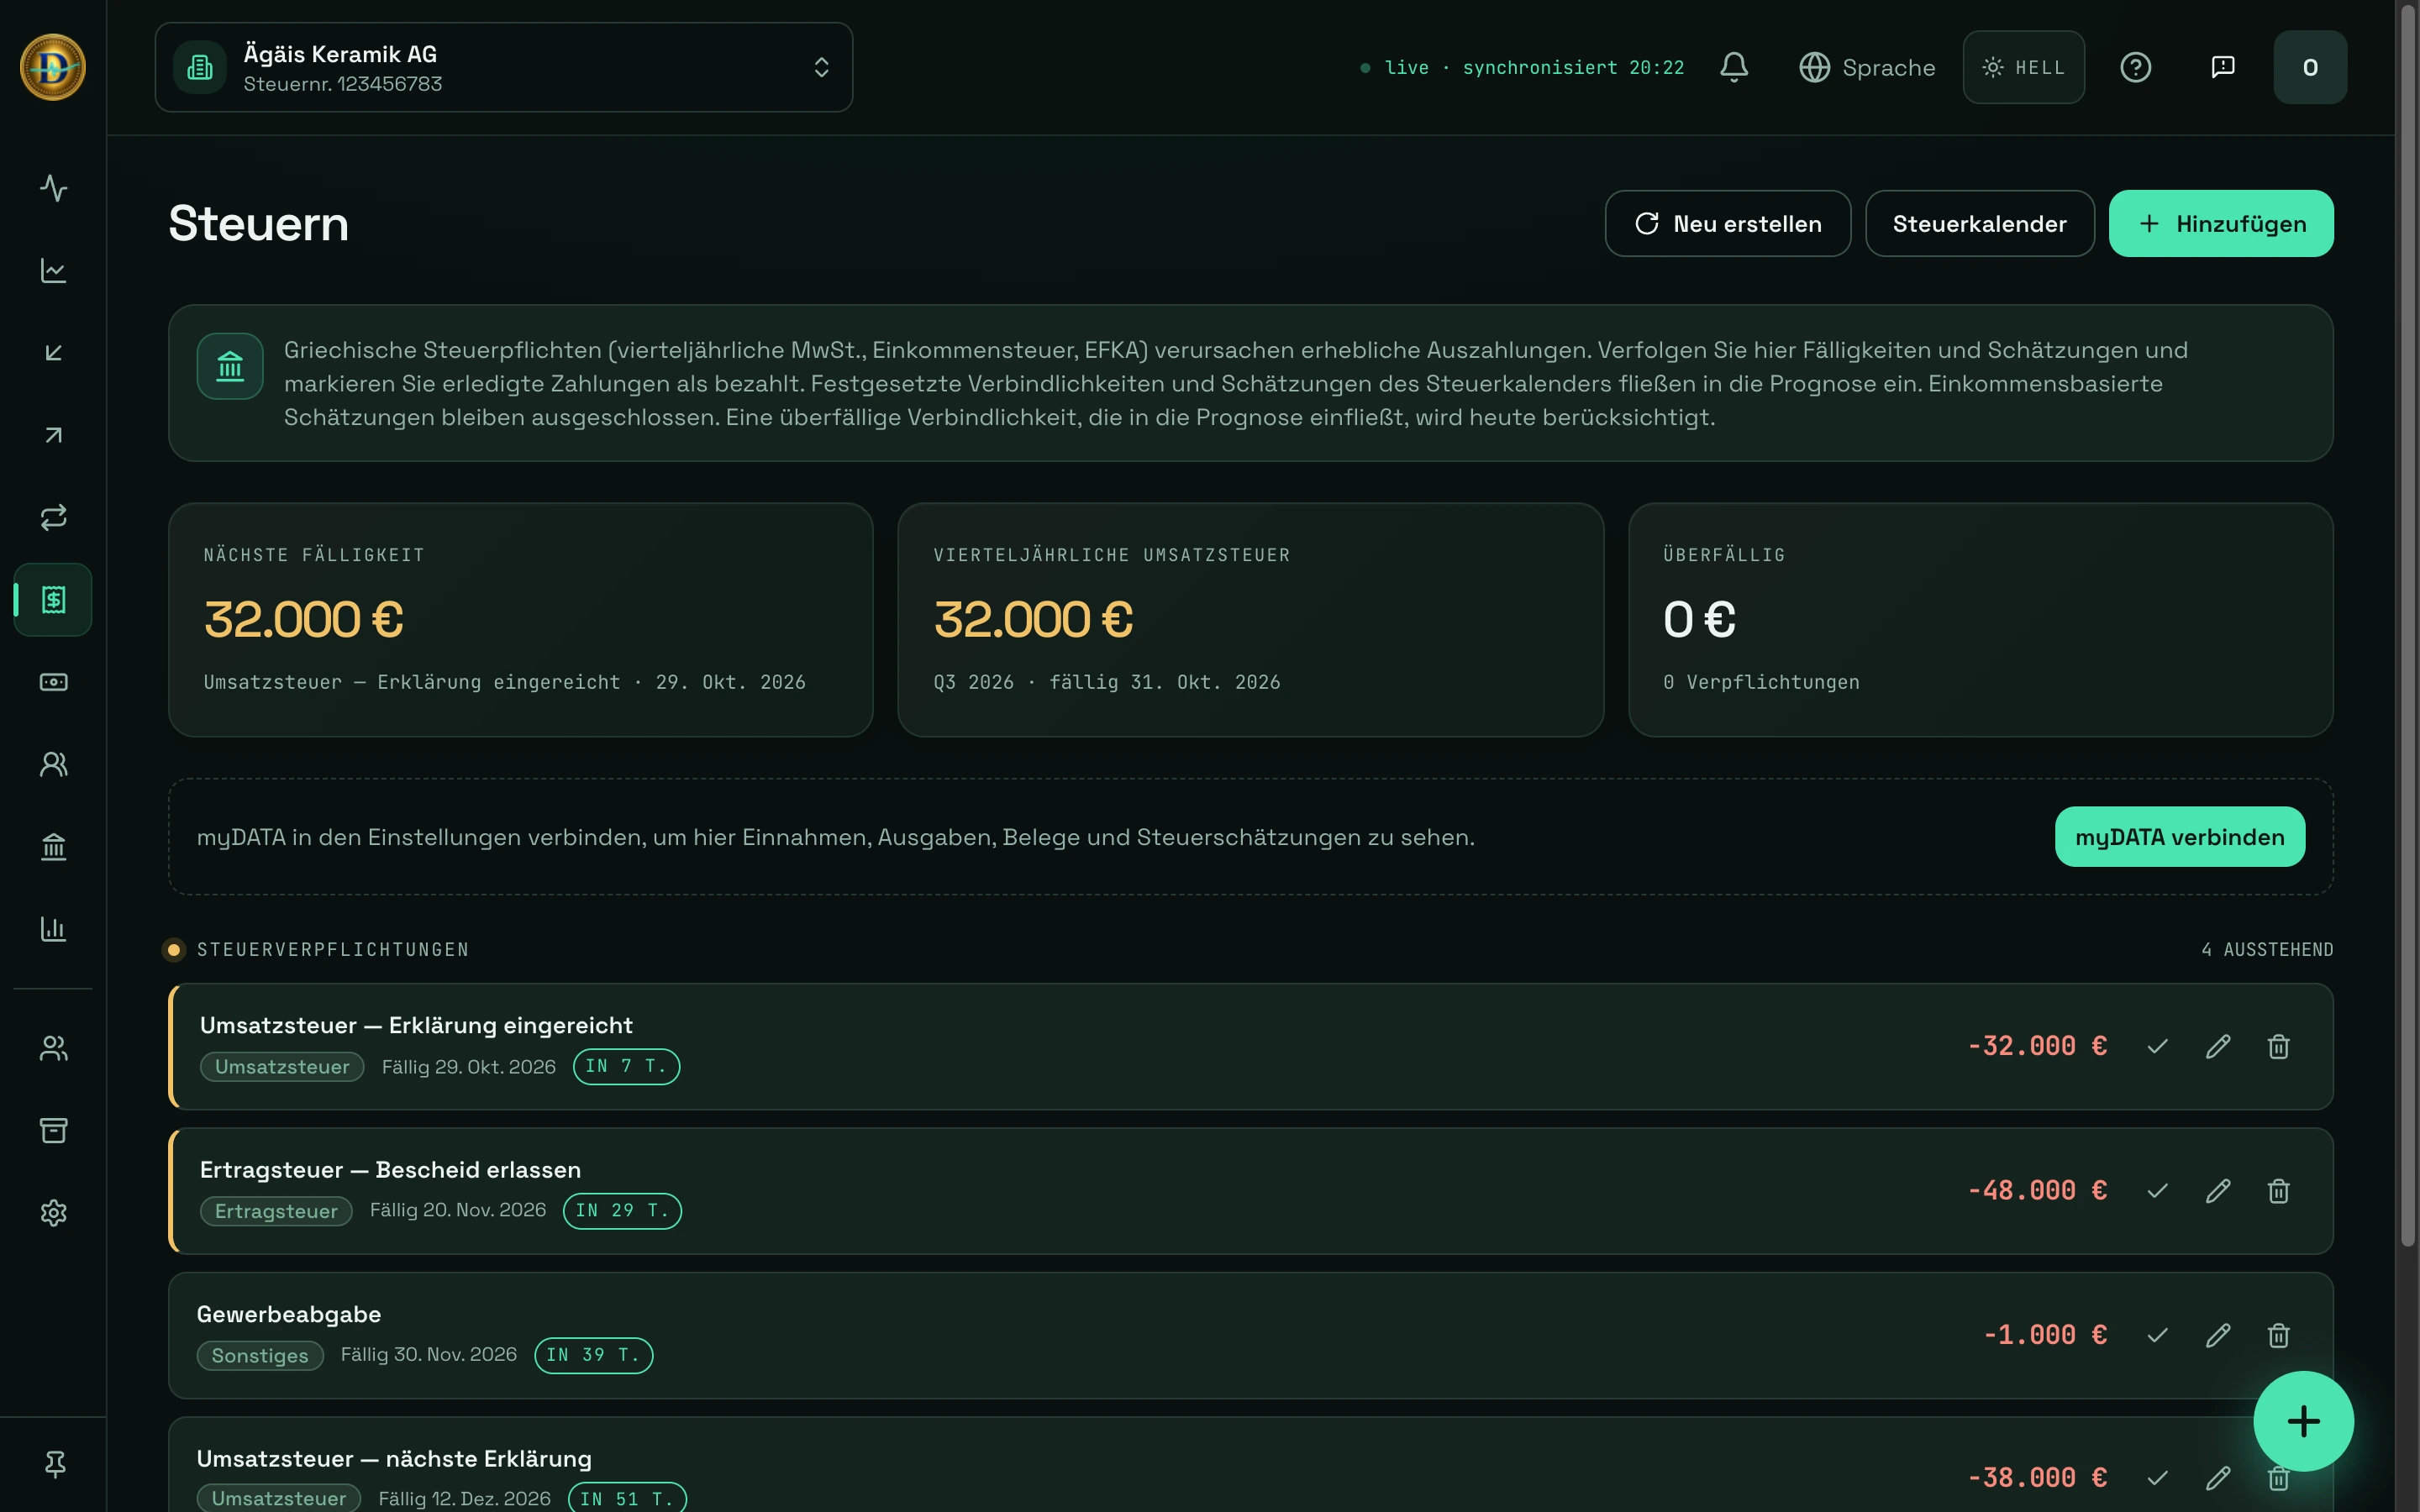The height and width of the screenshot is (1512, 2420).
Task: Open the recurring transactions sidebar icon
Action: coord(53,517)
